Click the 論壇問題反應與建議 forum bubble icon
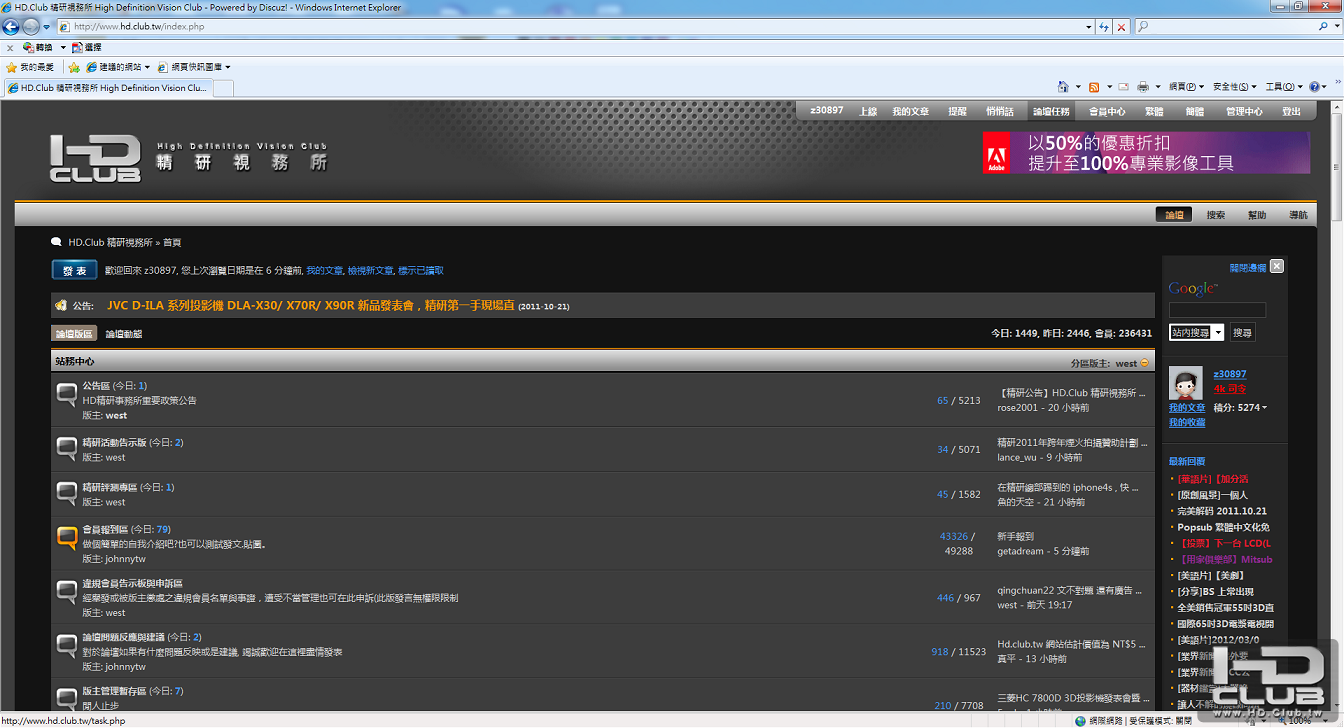Image resolution: width=1344 pixels, height=728 pixels. 67,645
